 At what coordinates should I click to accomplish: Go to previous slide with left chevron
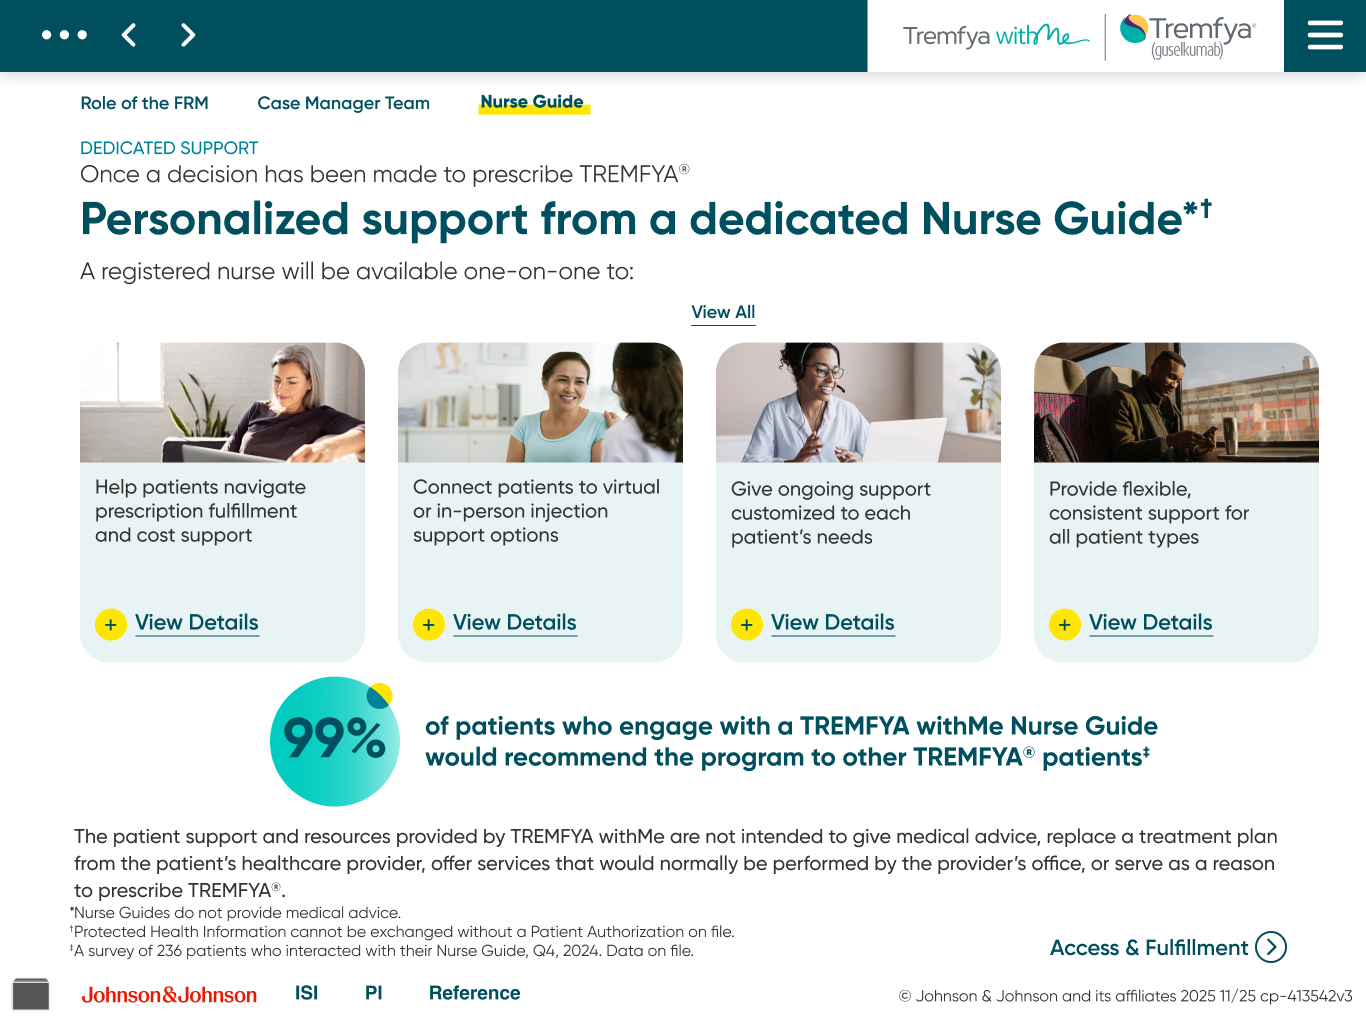[129, 35]
